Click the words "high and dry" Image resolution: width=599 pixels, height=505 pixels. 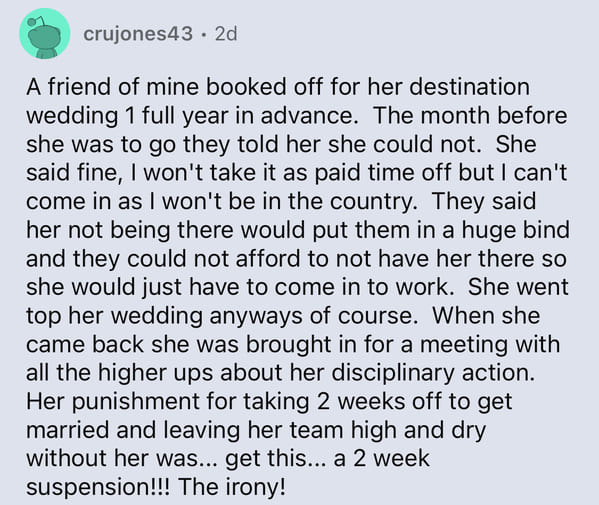click(418, 430)
